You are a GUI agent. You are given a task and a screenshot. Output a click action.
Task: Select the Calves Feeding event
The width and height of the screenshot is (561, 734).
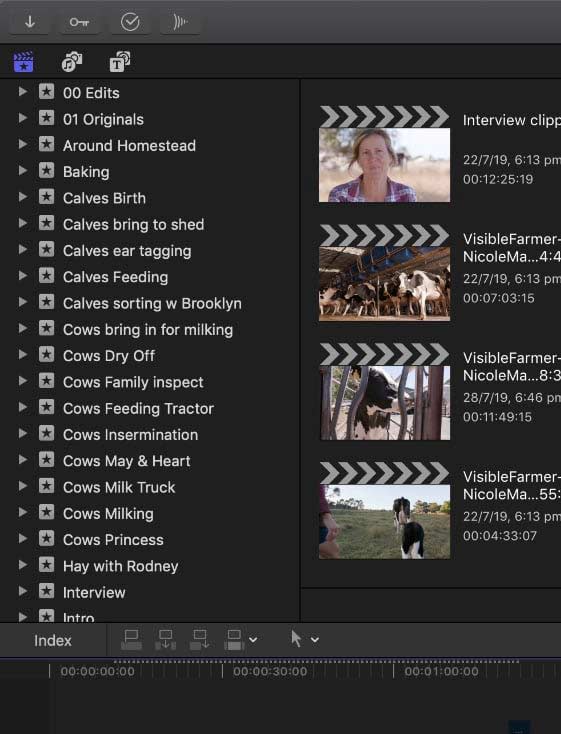[116, 277]
